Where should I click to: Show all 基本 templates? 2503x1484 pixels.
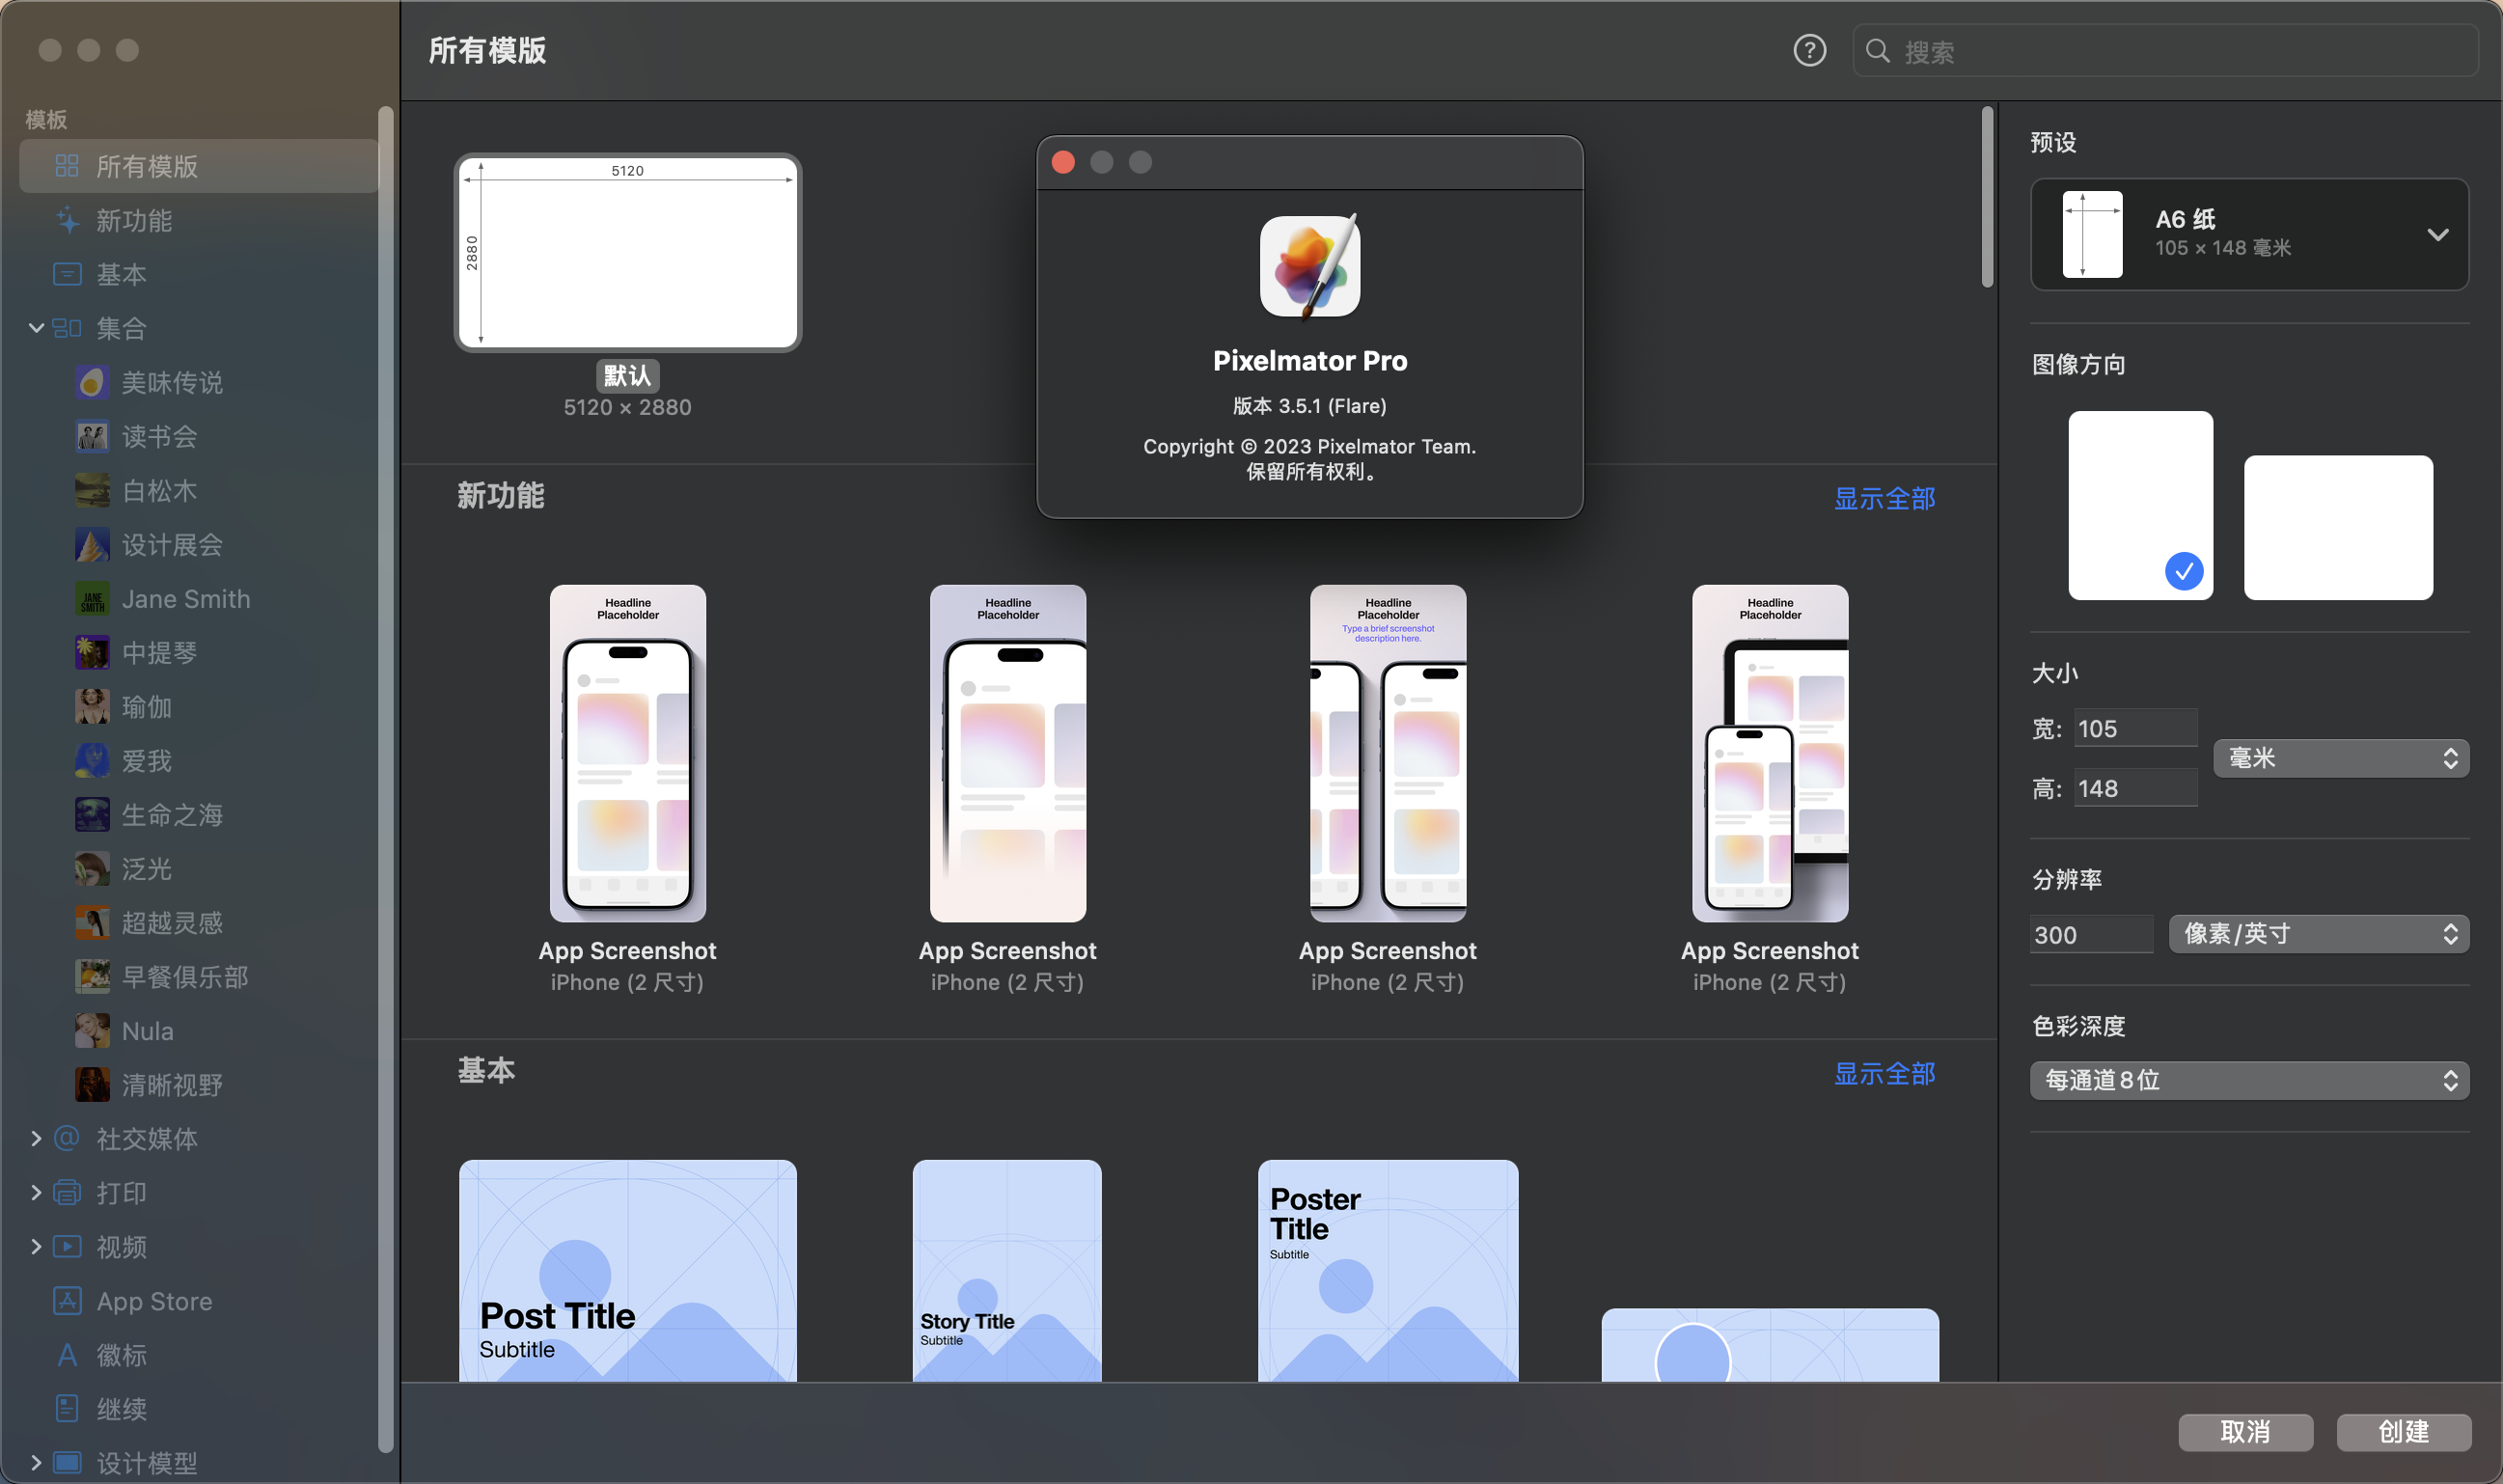click(x=1884, y=1073)
